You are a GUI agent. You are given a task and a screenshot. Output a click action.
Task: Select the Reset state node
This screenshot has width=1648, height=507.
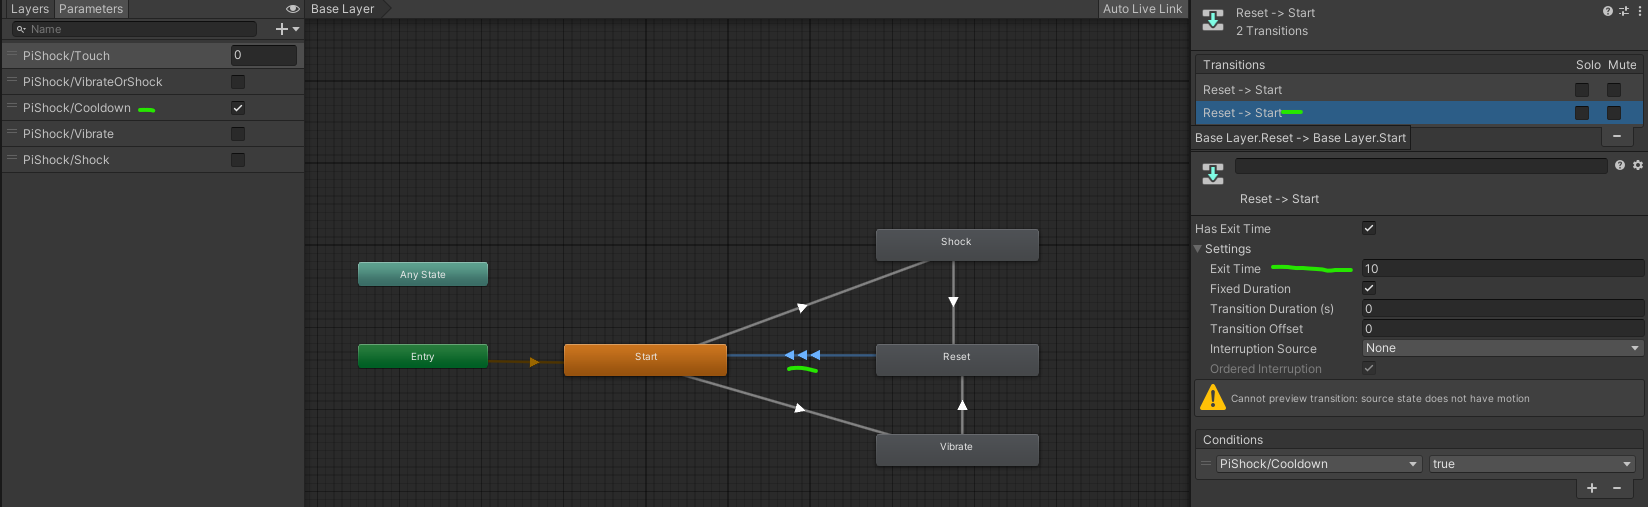[957, 360]
